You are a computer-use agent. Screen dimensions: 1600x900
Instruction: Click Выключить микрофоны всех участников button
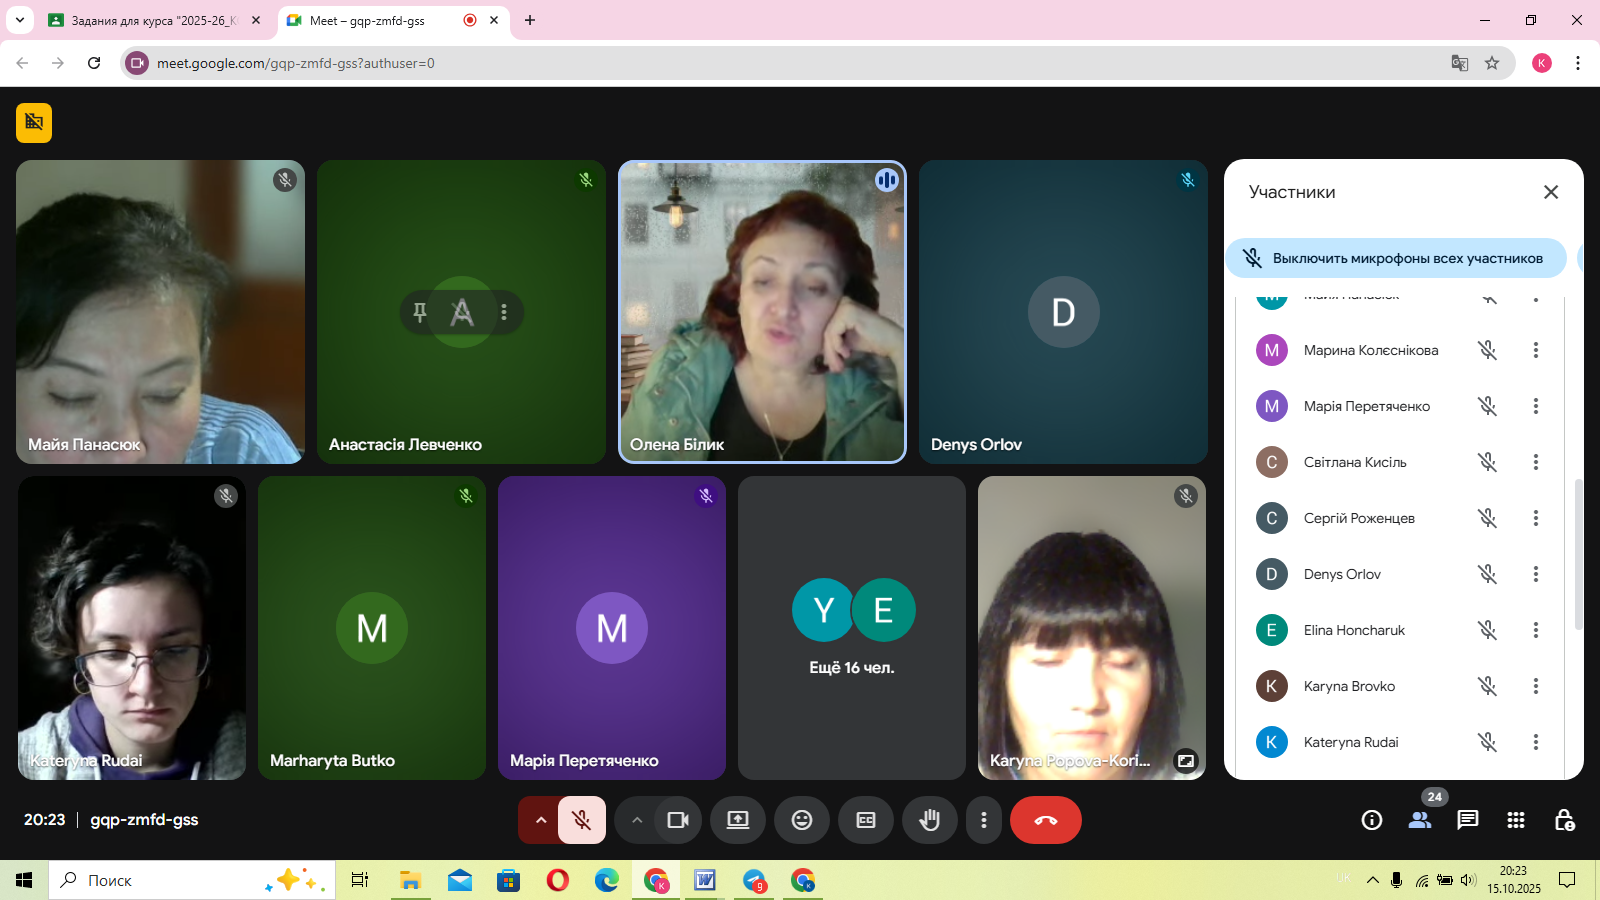(x=1396, y=258)
